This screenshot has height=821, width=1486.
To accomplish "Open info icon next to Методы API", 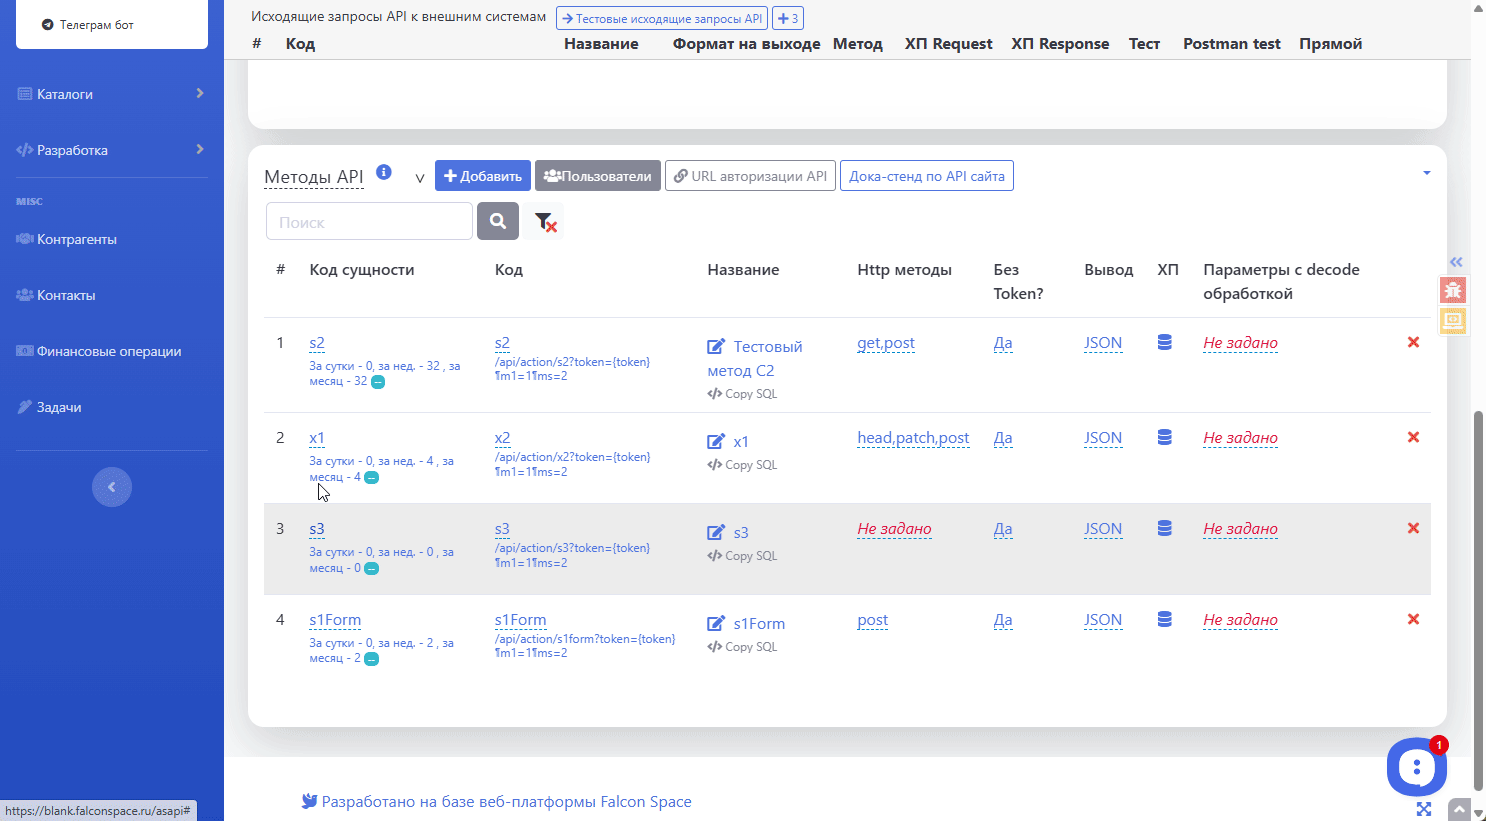I will coord(384,172).
